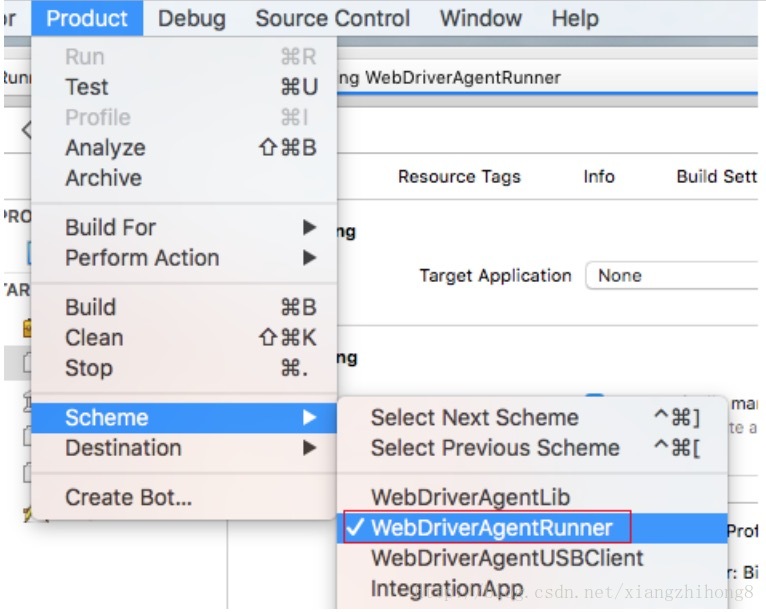The image size is (766, 612).
Task: Open the Debug menu
Action: [191, 19]
